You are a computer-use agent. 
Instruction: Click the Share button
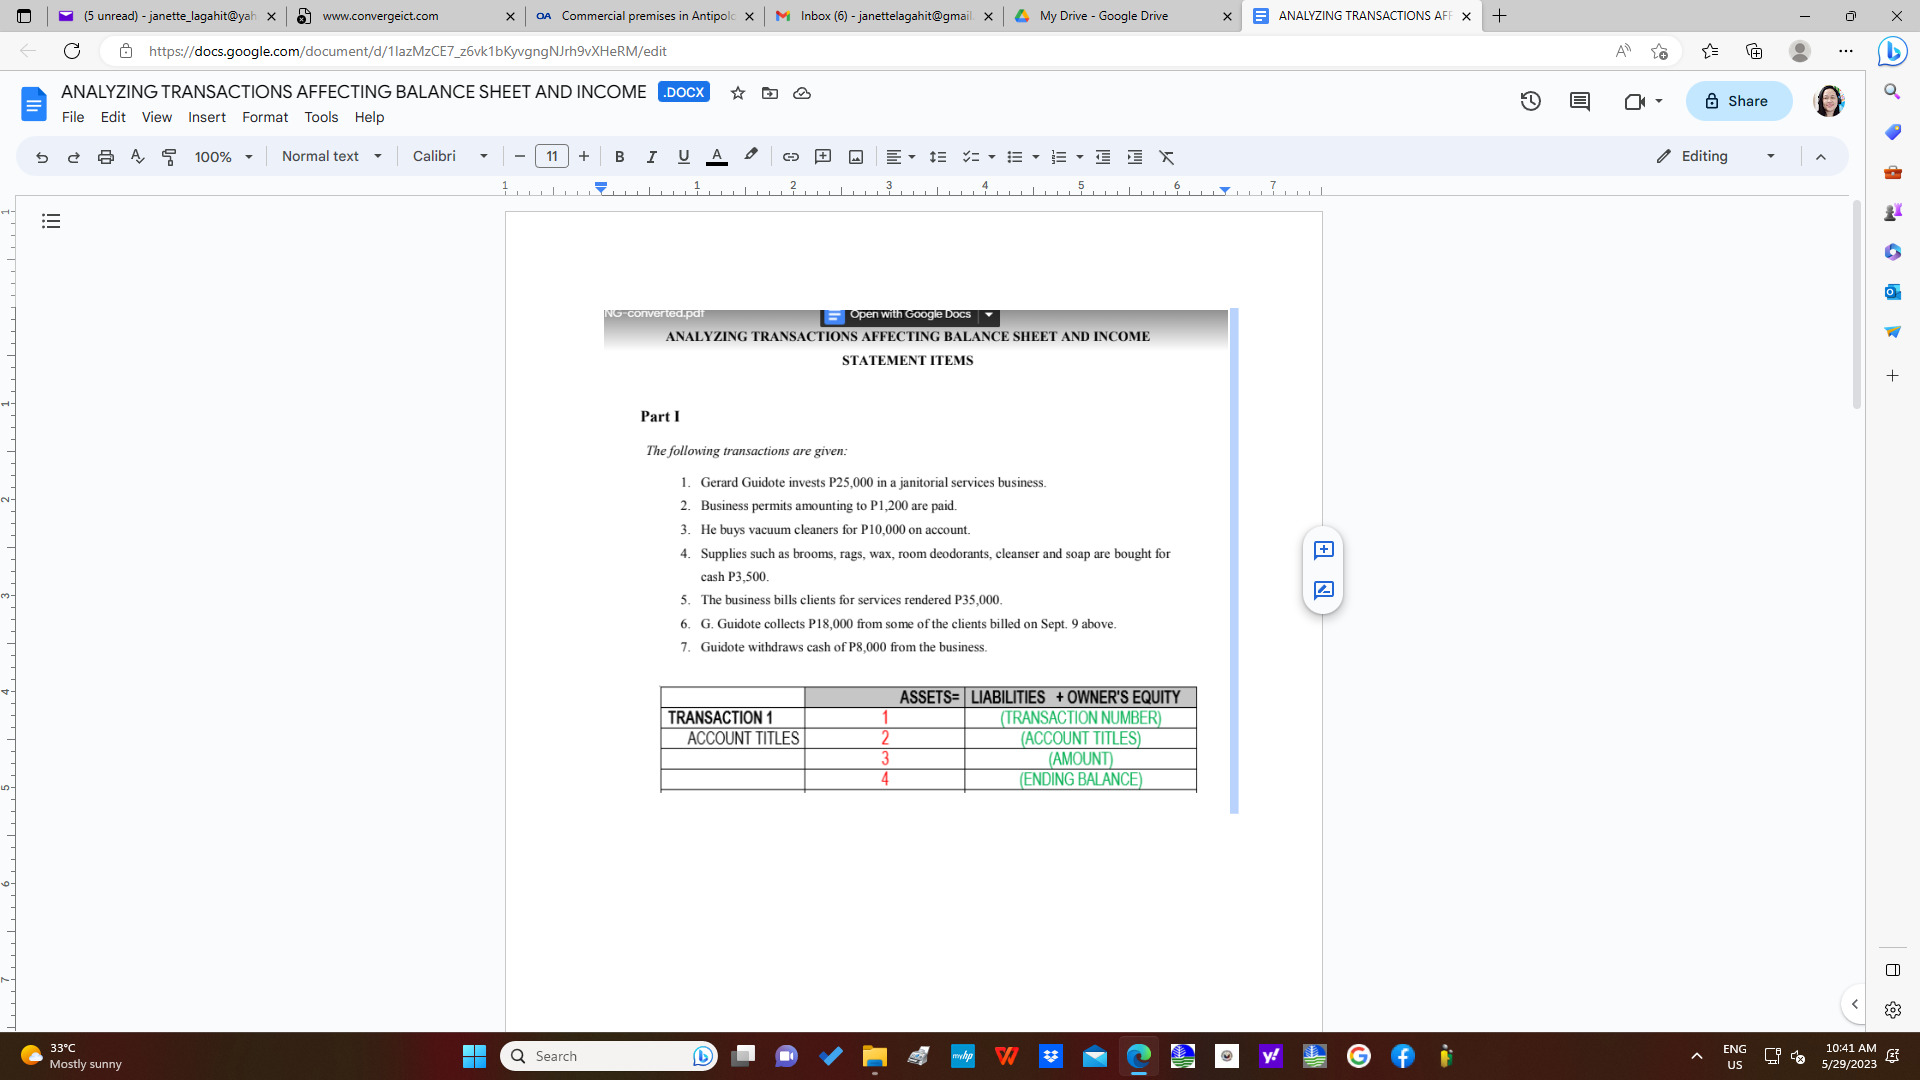[x=1738, y=101]
